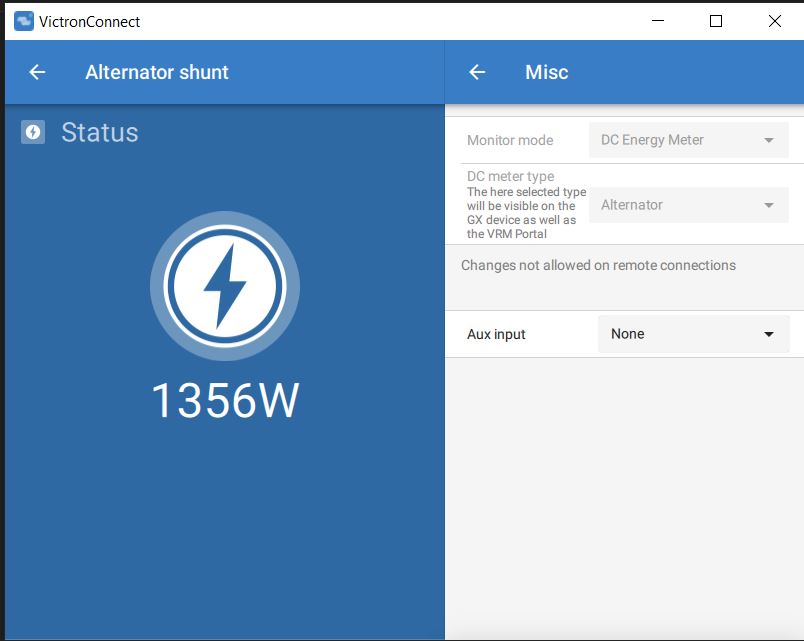
Task: Click the Misc page title
Action: click(x=547, y=72)
